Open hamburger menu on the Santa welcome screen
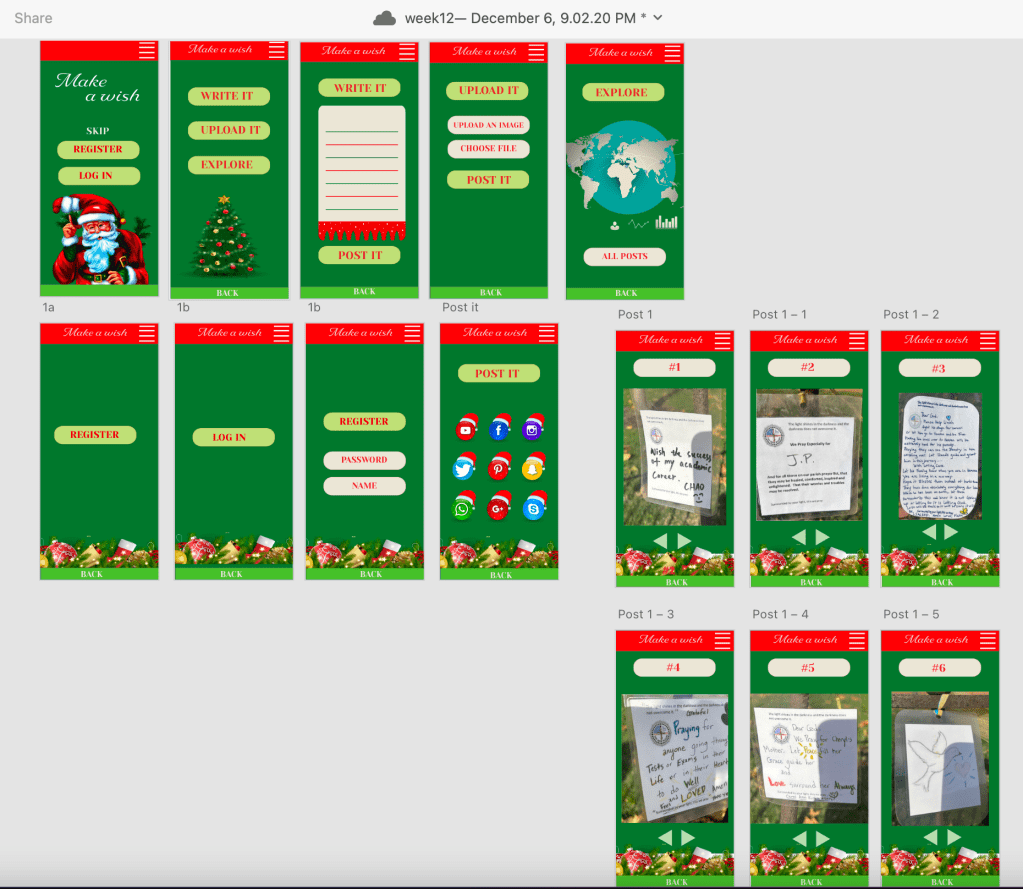 tap(147, 51)
